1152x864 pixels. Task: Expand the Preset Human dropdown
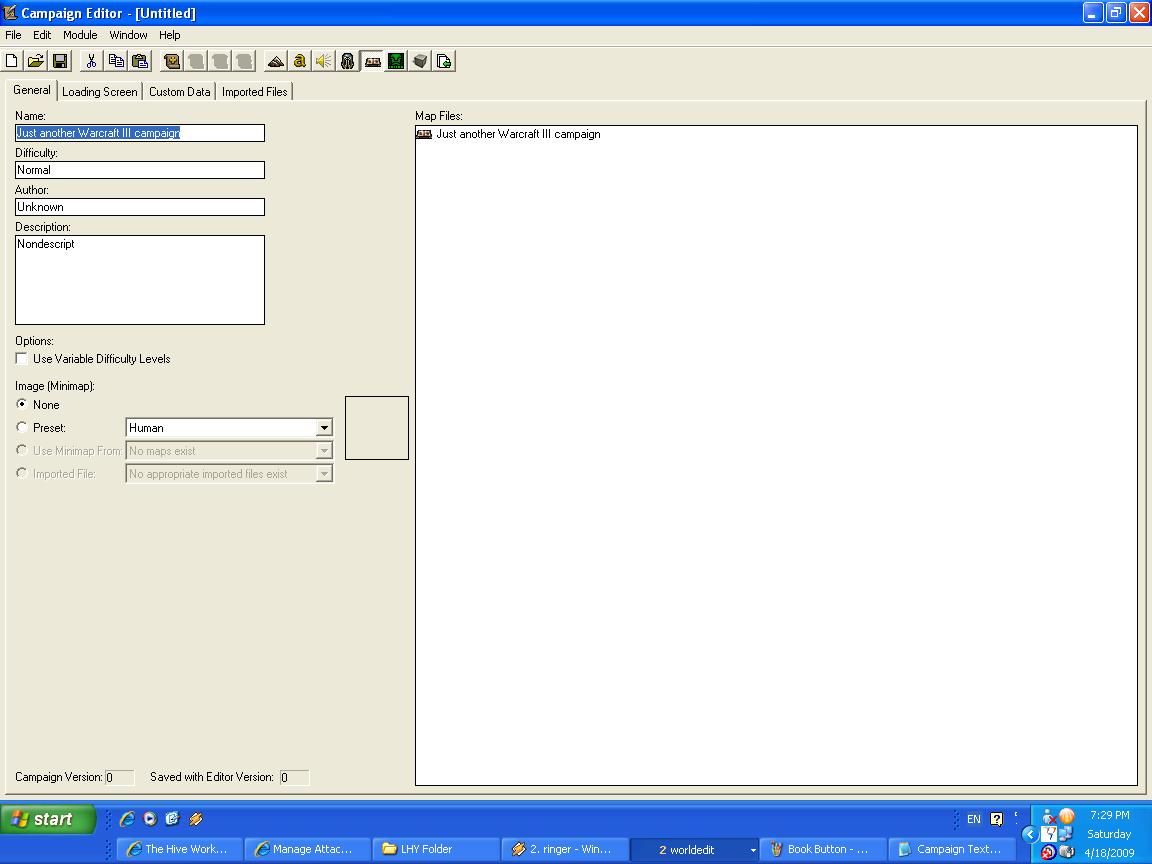[324, 428]
